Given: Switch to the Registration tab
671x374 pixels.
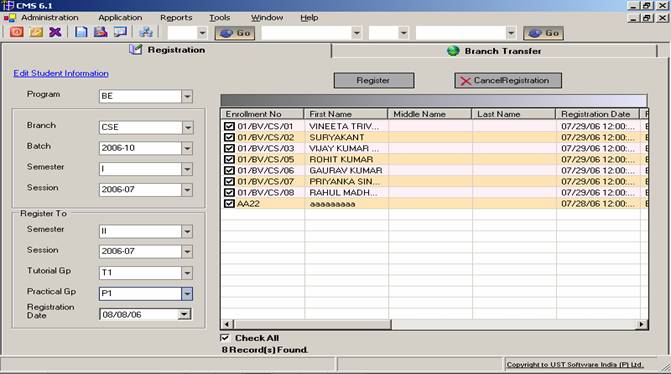Looking at the screenshot, I should (167, 50).
